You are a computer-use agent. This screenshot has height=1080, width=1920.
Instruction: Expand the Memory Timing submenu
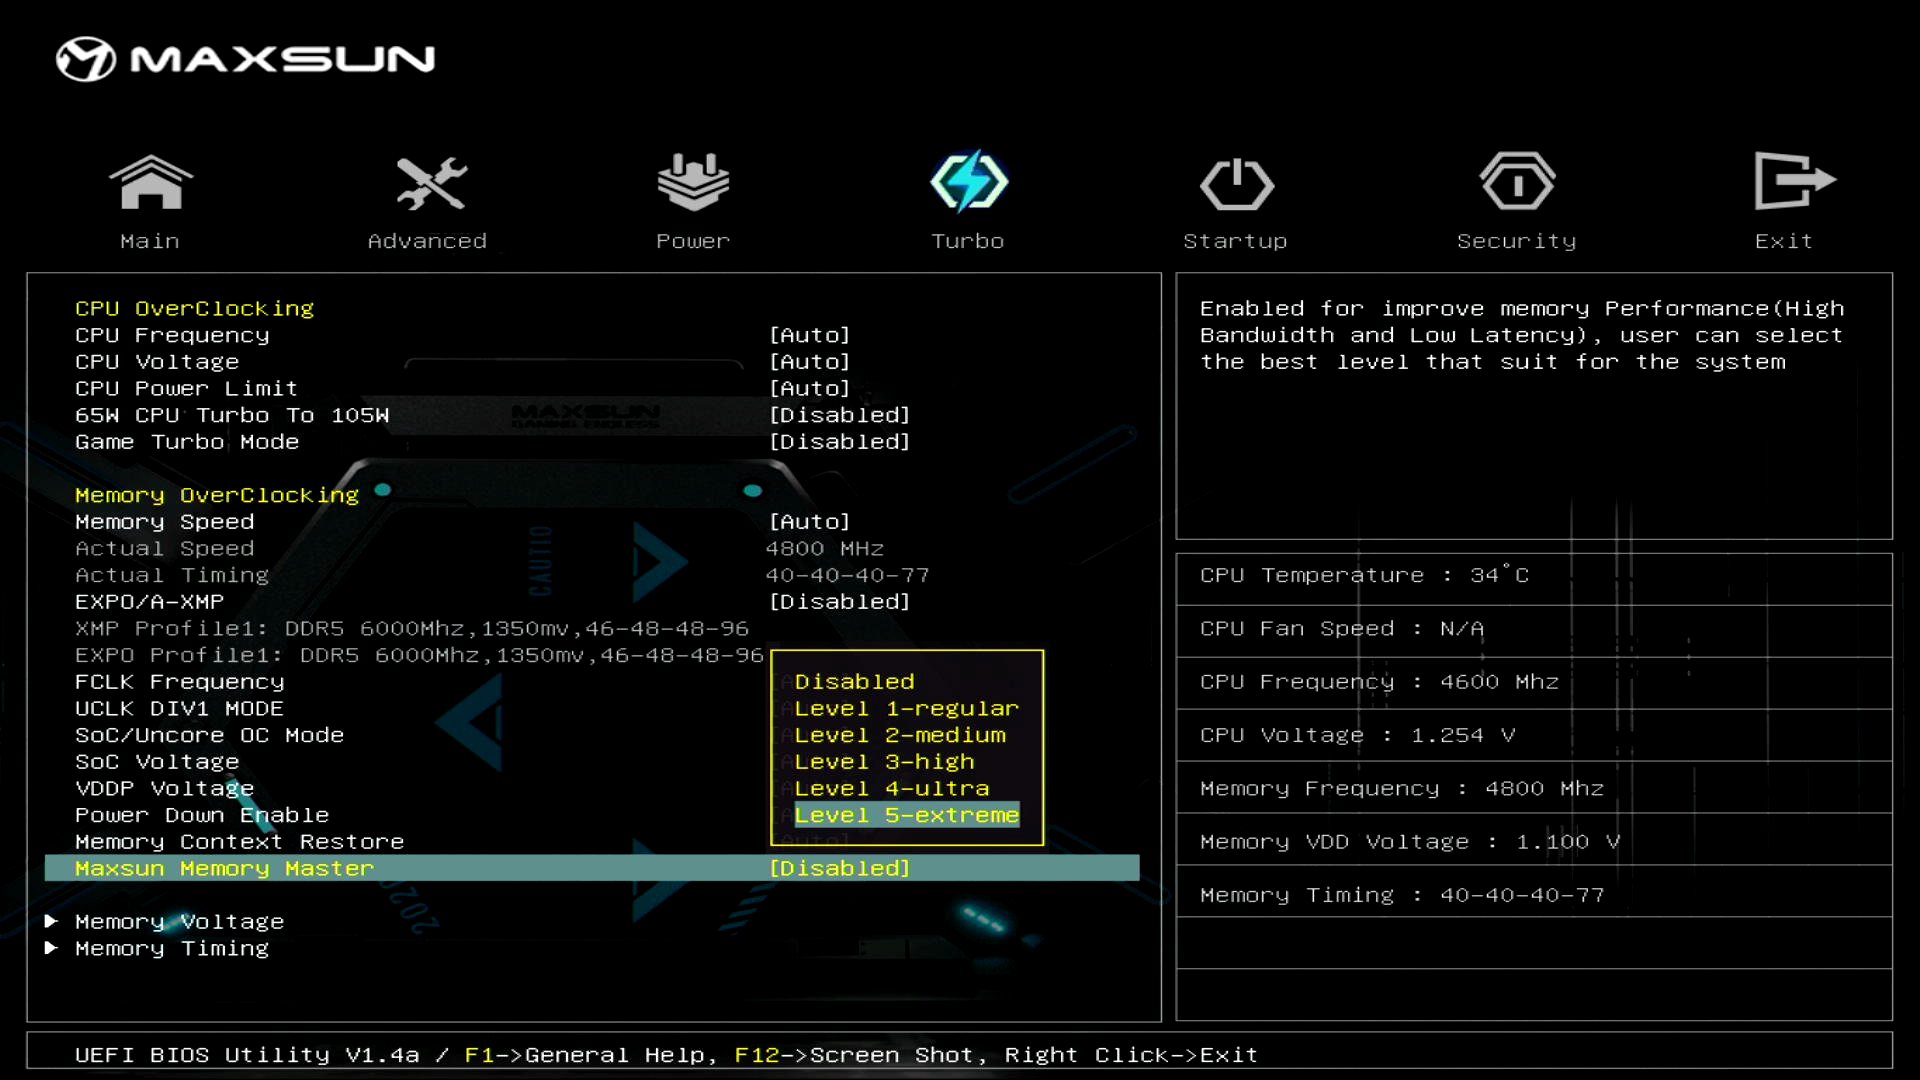tap(171, 949)
